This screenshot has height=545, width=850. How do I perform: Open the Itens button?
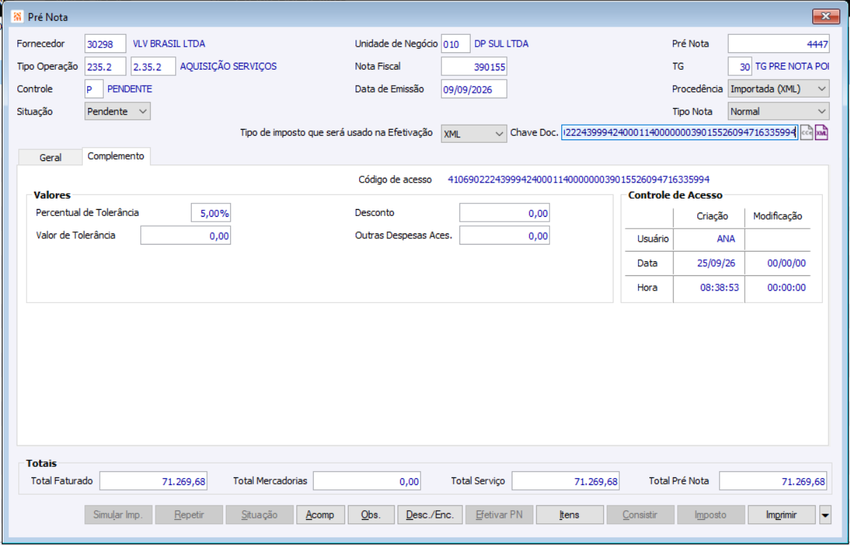tap(569, 515)
